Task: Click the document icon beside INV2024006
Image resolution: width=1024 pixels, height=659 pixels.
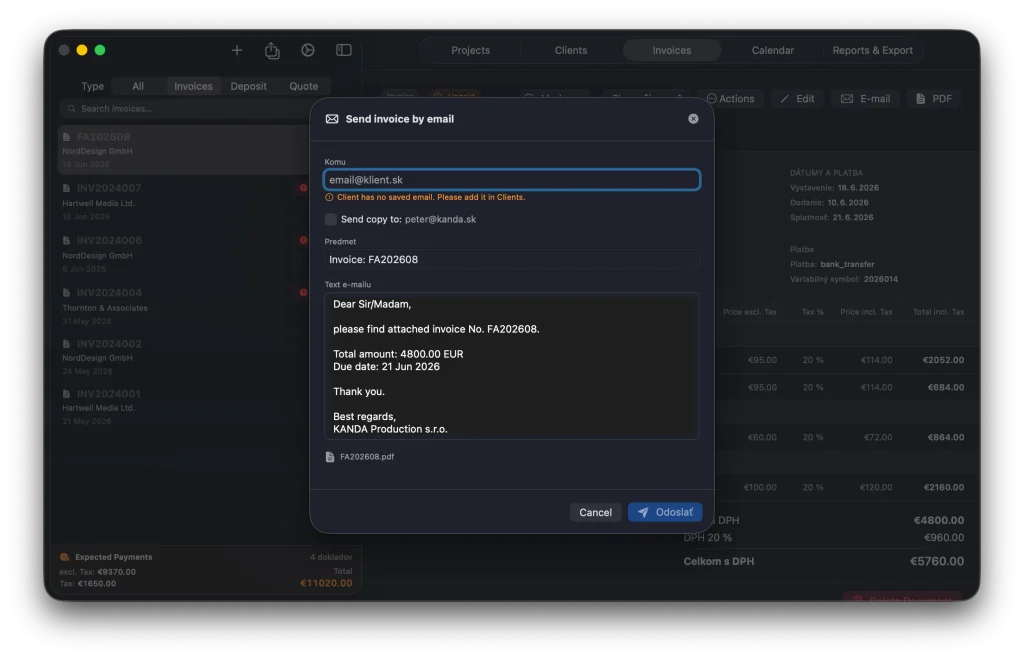Action: [x=66, y=240]
